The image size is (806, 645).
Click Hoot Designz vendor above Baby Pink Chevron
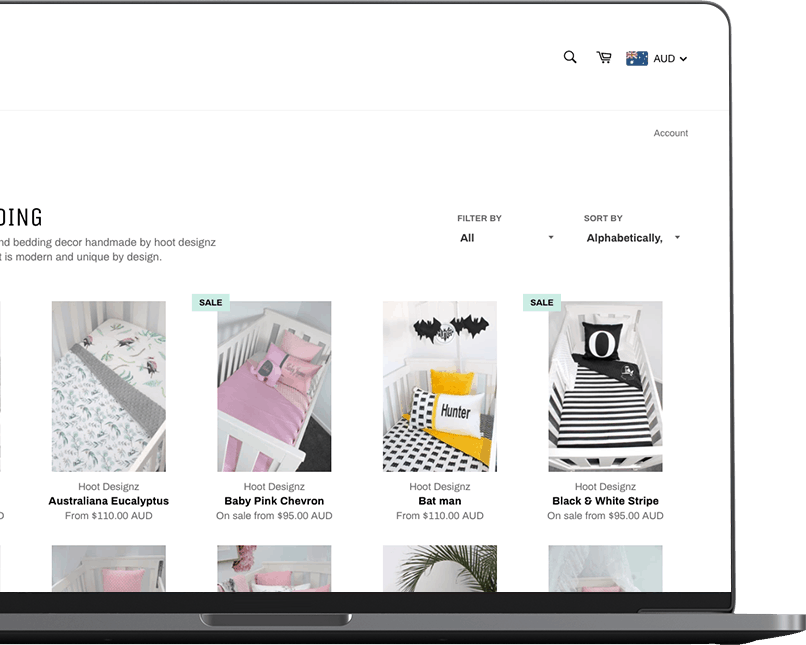coord(274,487)
